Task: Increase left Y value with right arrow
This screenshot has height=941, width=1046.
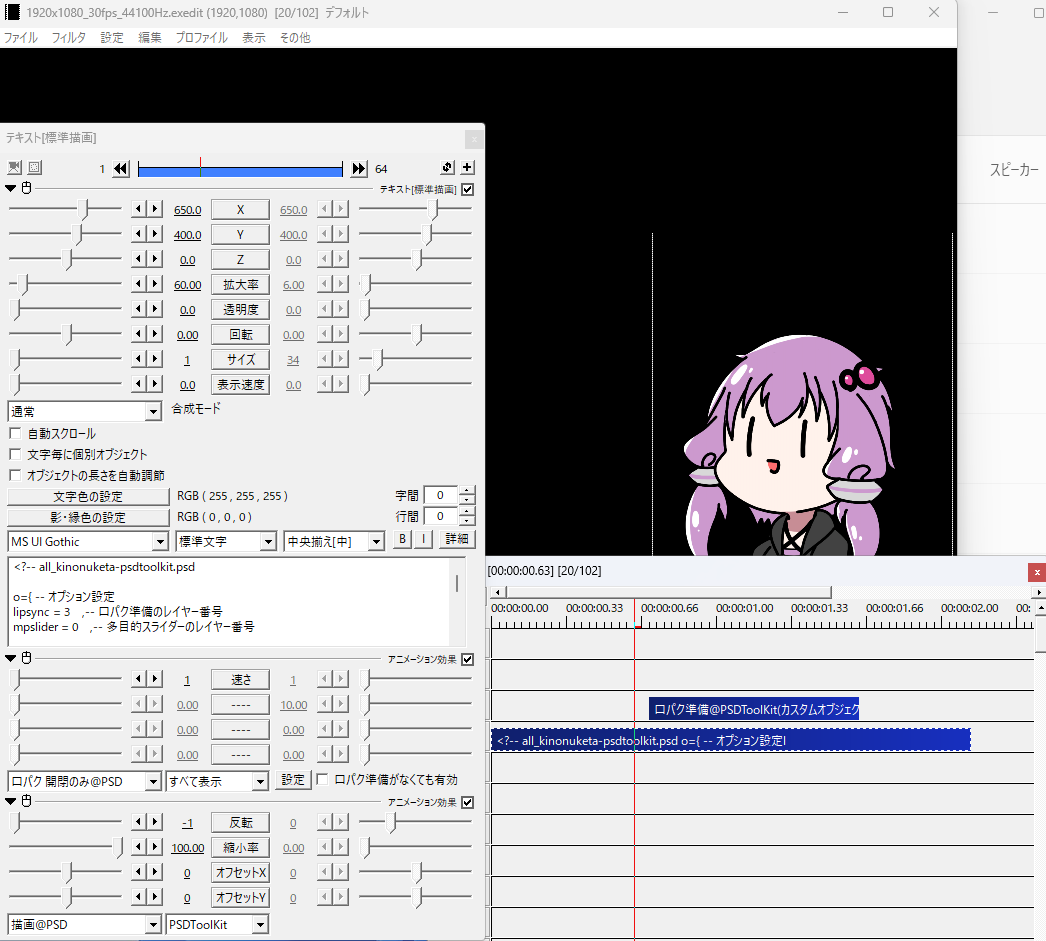Action: pyautogui.click(x=155, y=234)
